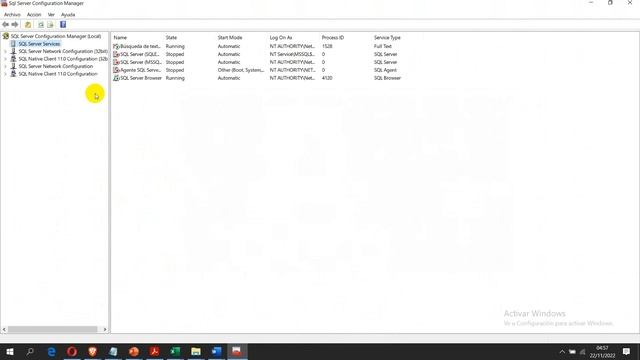Click left arrow of tree pane scrollbar
The height and width of the screenshot is (360, 640).
[4, 329]
